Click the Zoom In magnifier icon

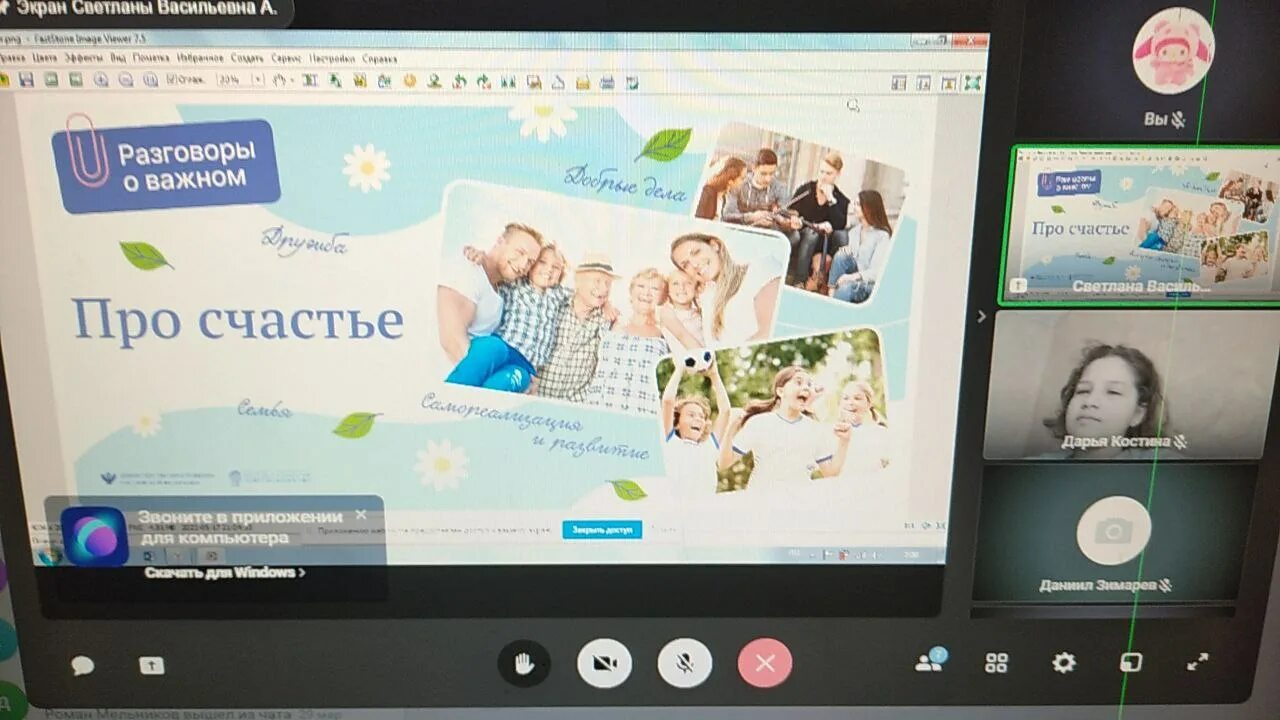(x=101, y=80)
